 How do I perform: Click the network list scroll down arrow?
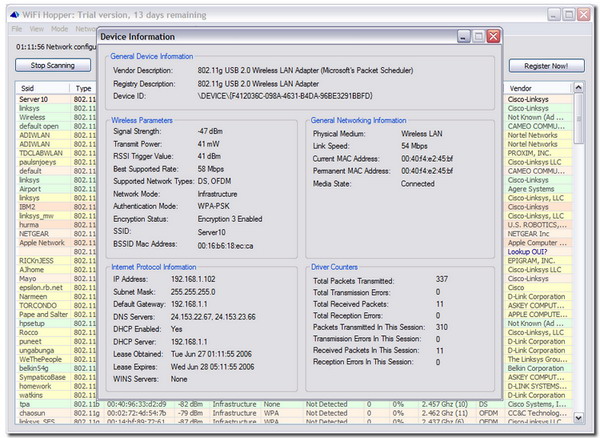tap(578, 418)
